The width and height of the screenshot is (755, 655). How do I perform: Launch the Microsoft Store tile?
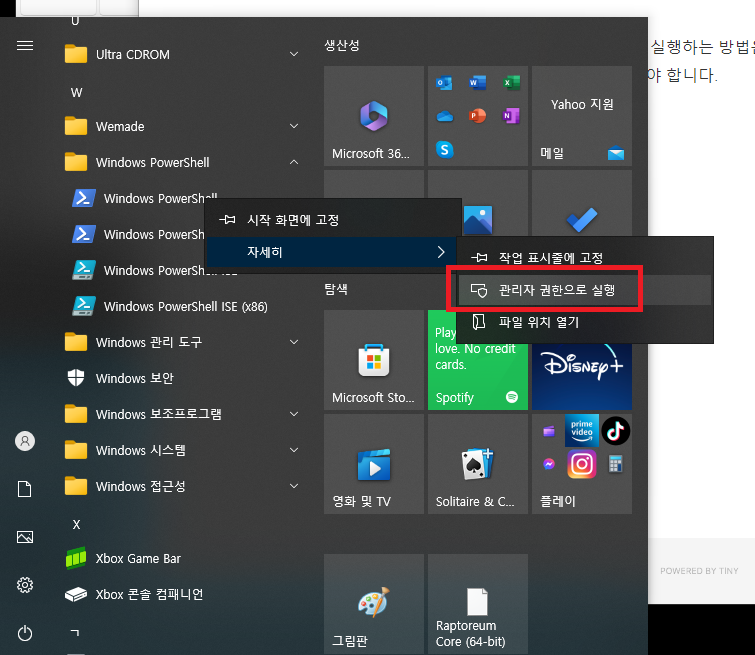(374, 360)
